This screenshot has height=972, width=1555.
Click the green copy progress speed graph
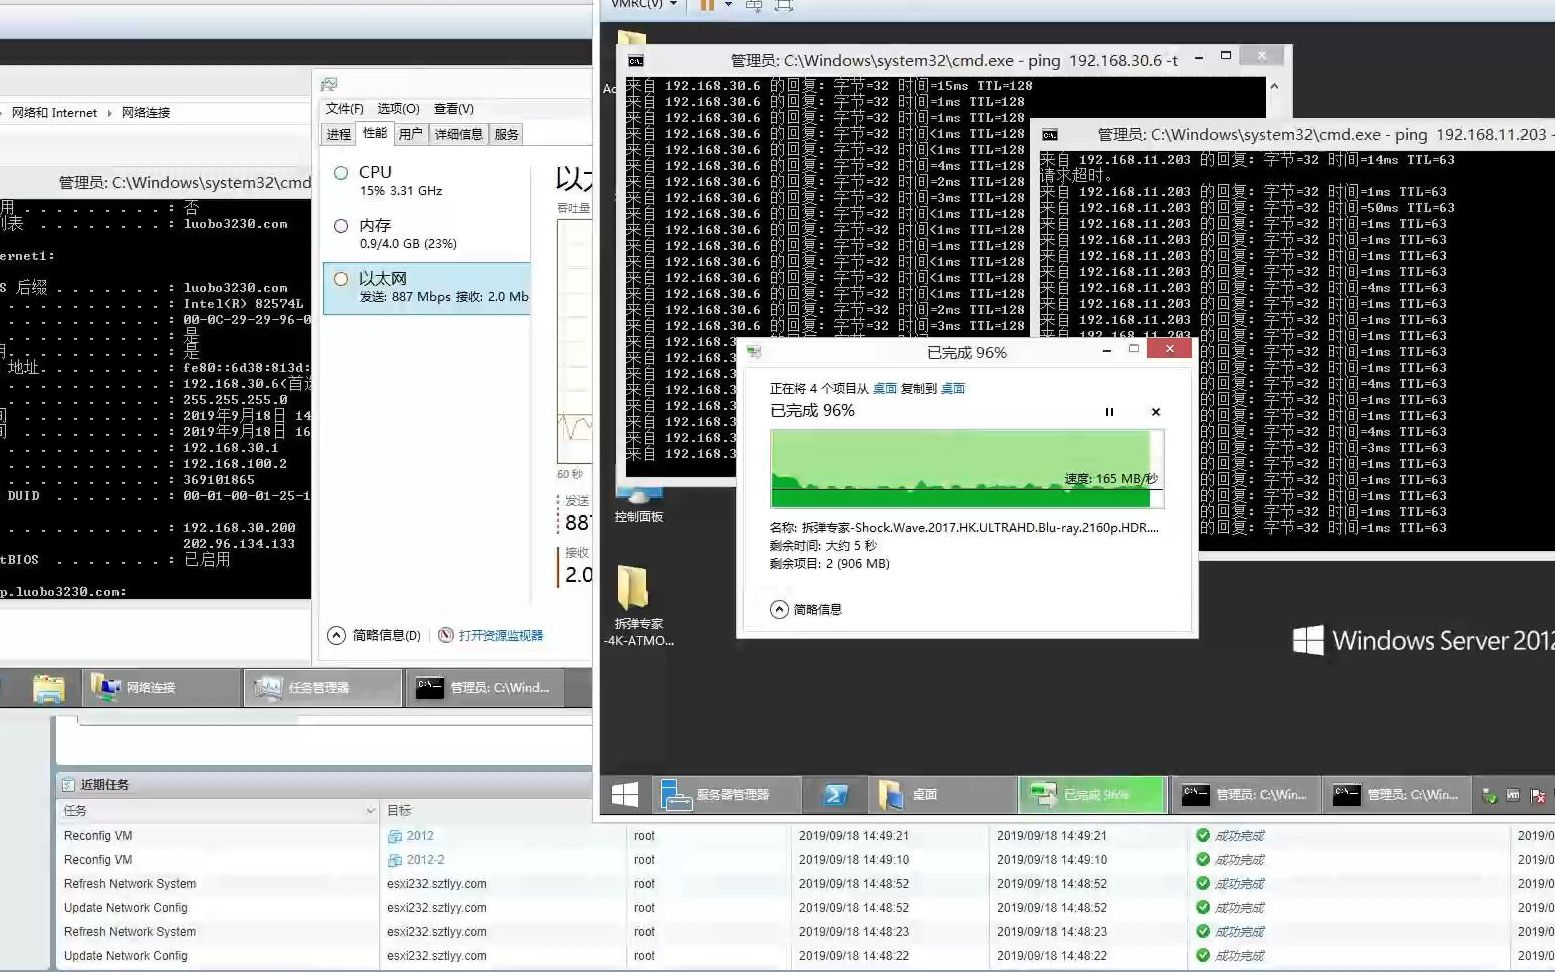[967, 469]
